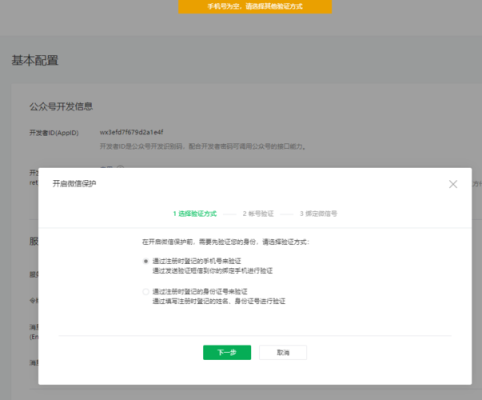Click the name and ID verification description text
The height and width of the screenshot is (400, 482).
[x=219, y=301]
